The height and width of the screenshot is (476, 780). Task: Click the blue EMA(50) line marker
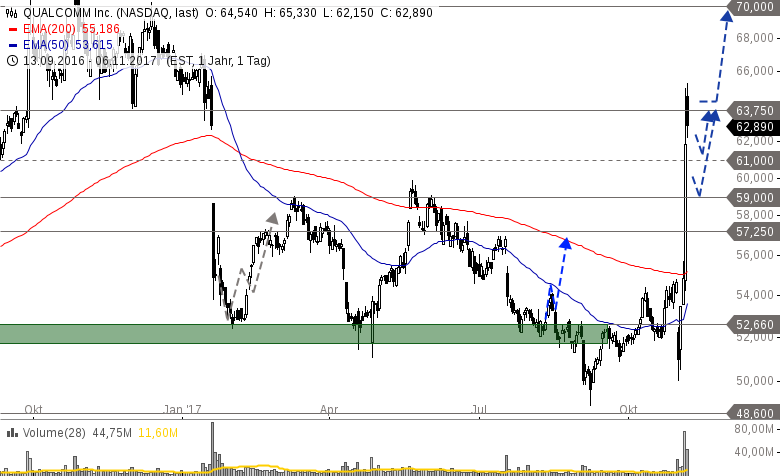pyautogui.click(x=12, y=45)
